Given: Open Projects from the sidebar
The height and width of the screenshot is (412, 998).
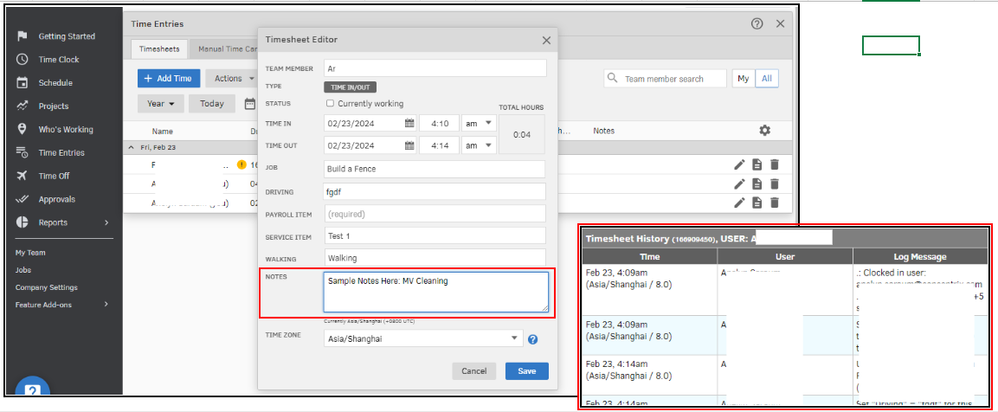Looking at the screenshot, I should [53, 106].
